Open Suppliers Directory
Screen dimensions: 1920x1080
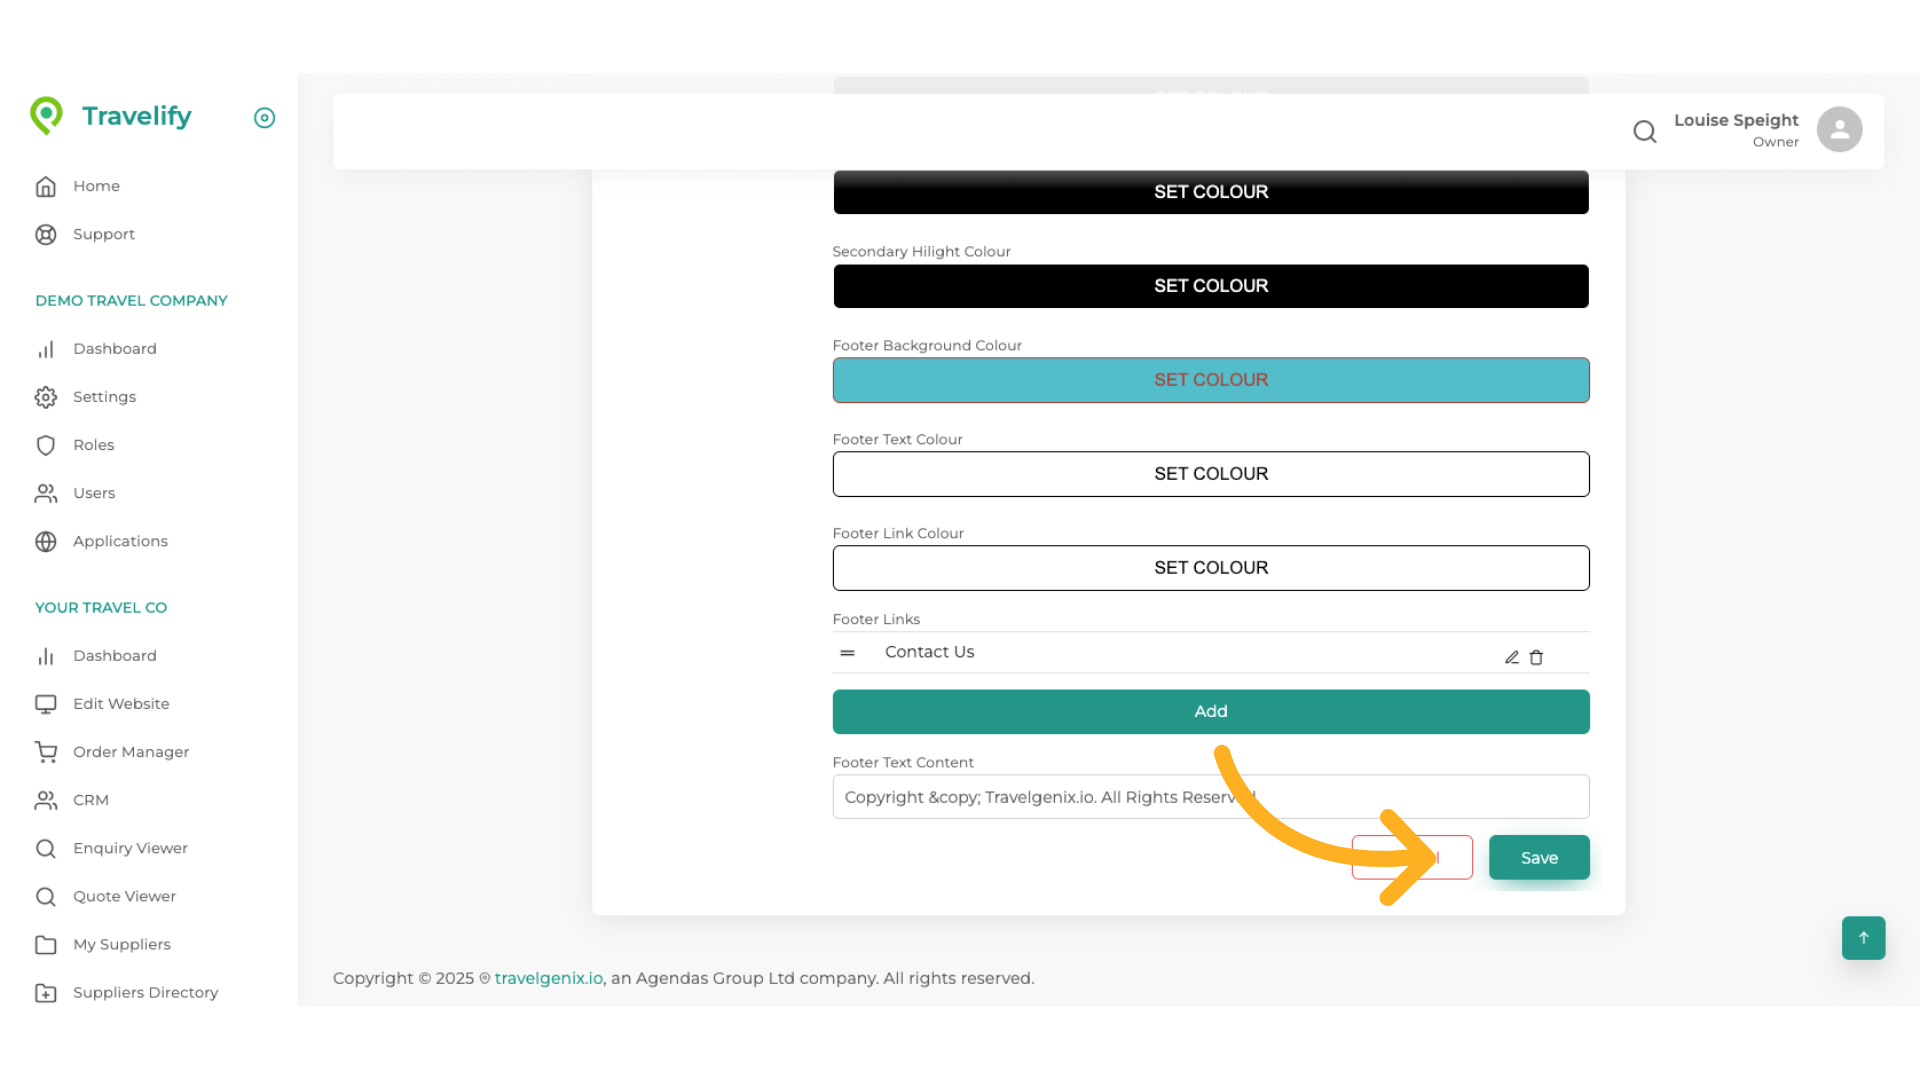[x=145, y=992]
